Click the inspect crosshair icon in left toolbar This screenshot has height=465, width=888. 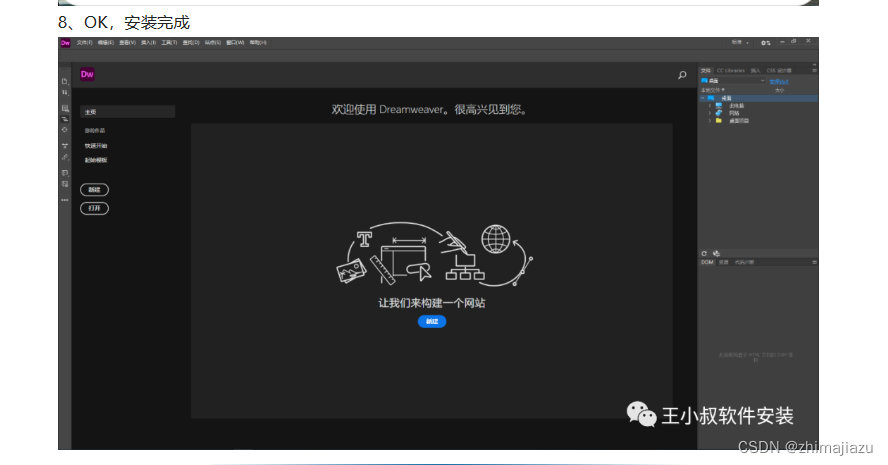tap(65, 130)
